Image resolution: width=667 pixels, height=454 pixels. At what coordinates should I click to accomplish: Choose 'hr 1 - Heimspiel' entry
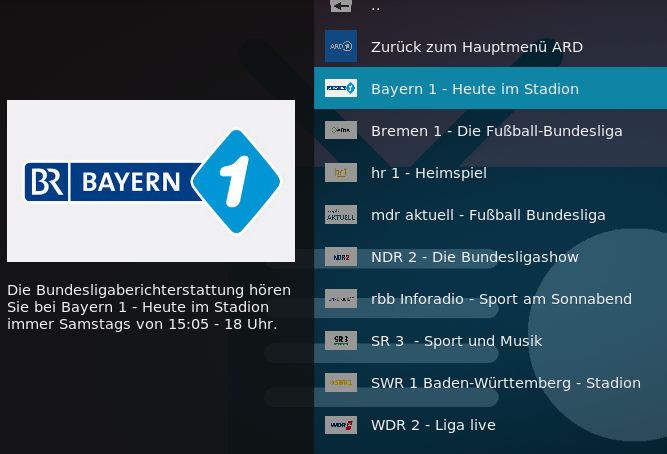click(x=490, y=172)
